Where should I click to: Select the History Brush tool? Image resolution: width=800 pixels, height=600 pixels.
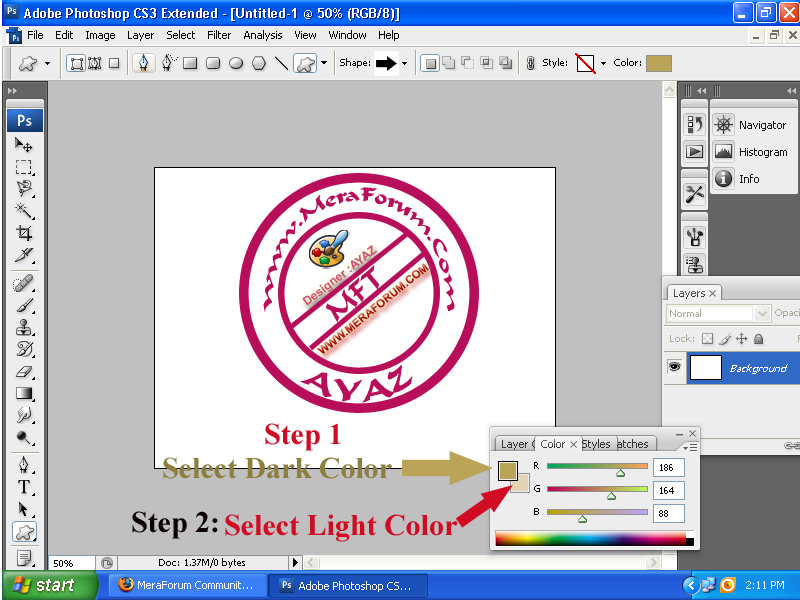coord(23,349)
